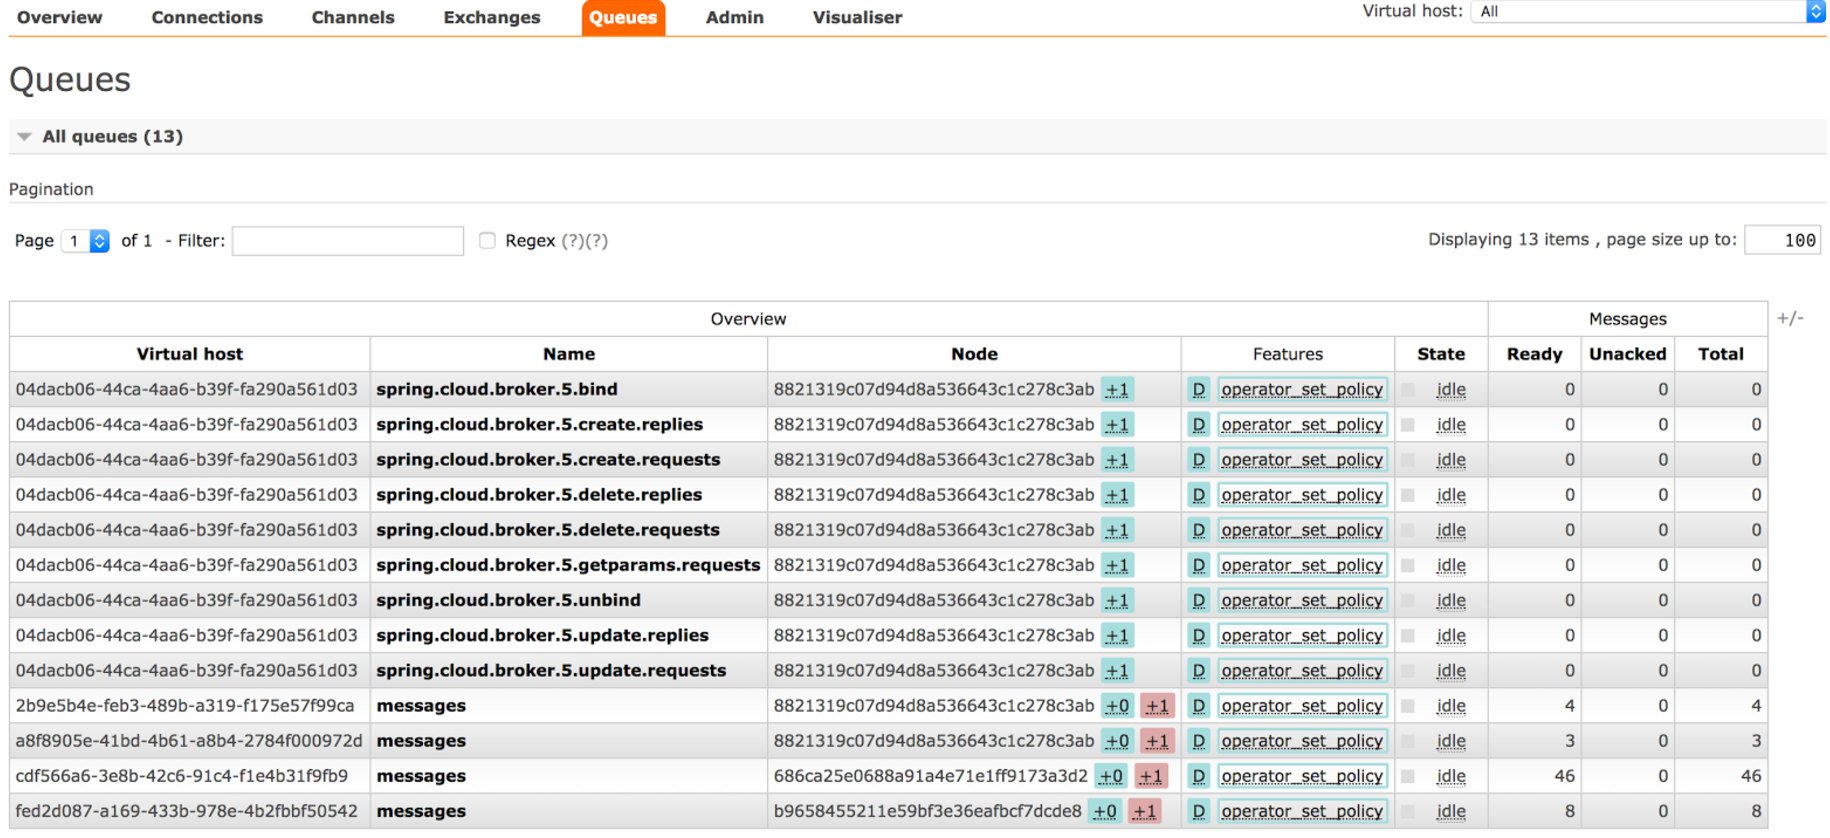
Task: Click the D badge on the 2b9e5b4e messages row
Action: [1198, 706]
